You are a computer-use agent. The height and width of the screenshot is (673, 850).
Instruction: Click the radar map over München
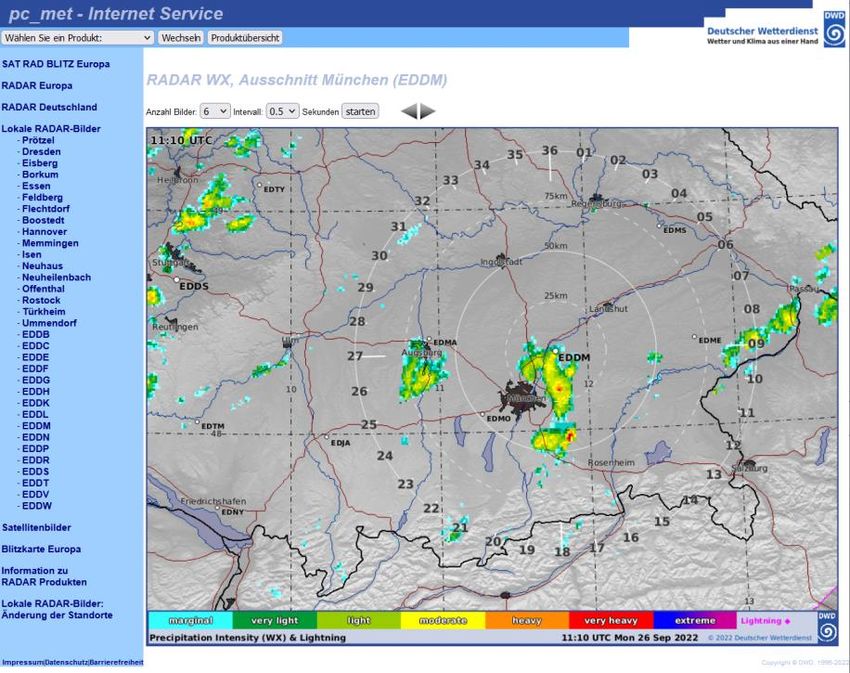527,398
